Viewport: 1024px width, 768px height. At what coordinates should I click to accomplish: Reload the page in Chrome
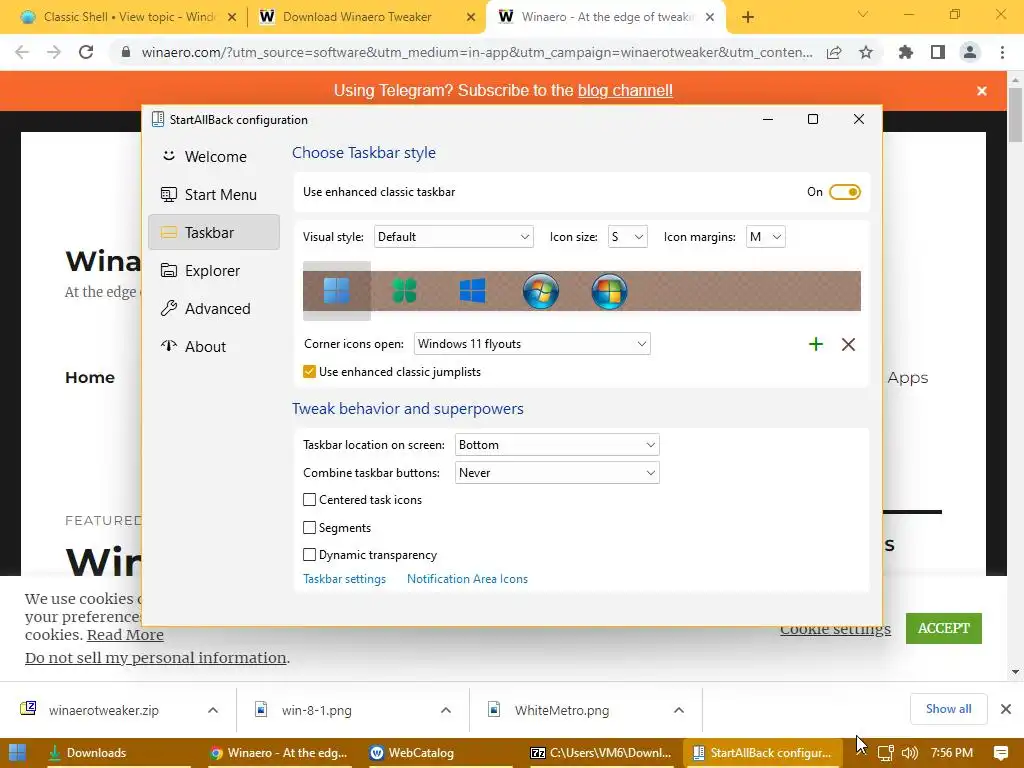(x=86, y=52)
